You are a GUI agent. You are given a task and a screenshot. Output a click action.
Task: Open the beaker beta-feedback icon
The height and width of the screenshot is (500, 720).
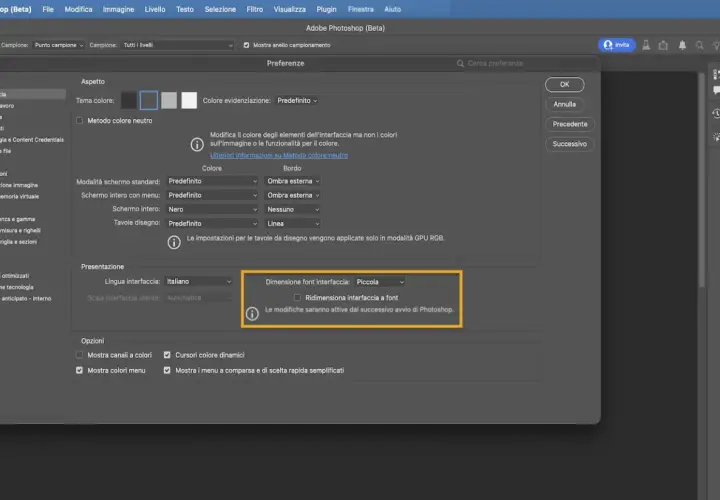pyautogui.click(x=646, y=45)
